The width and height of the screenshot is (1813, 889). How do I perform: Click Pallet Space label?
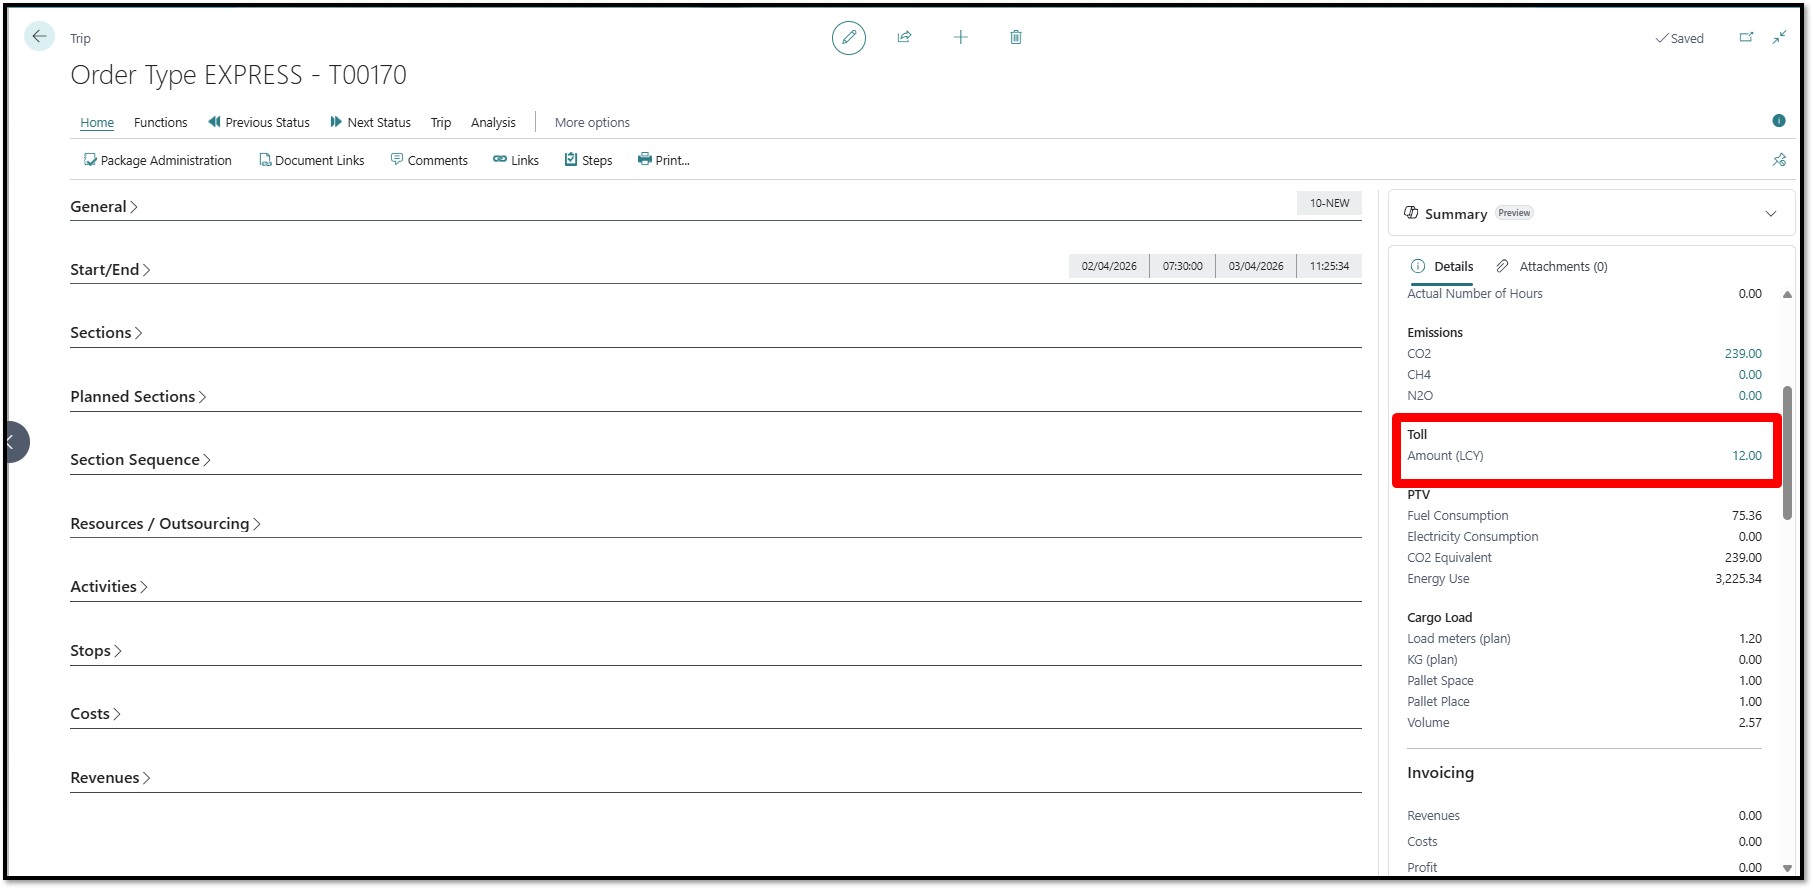(x=1440, y=681)
